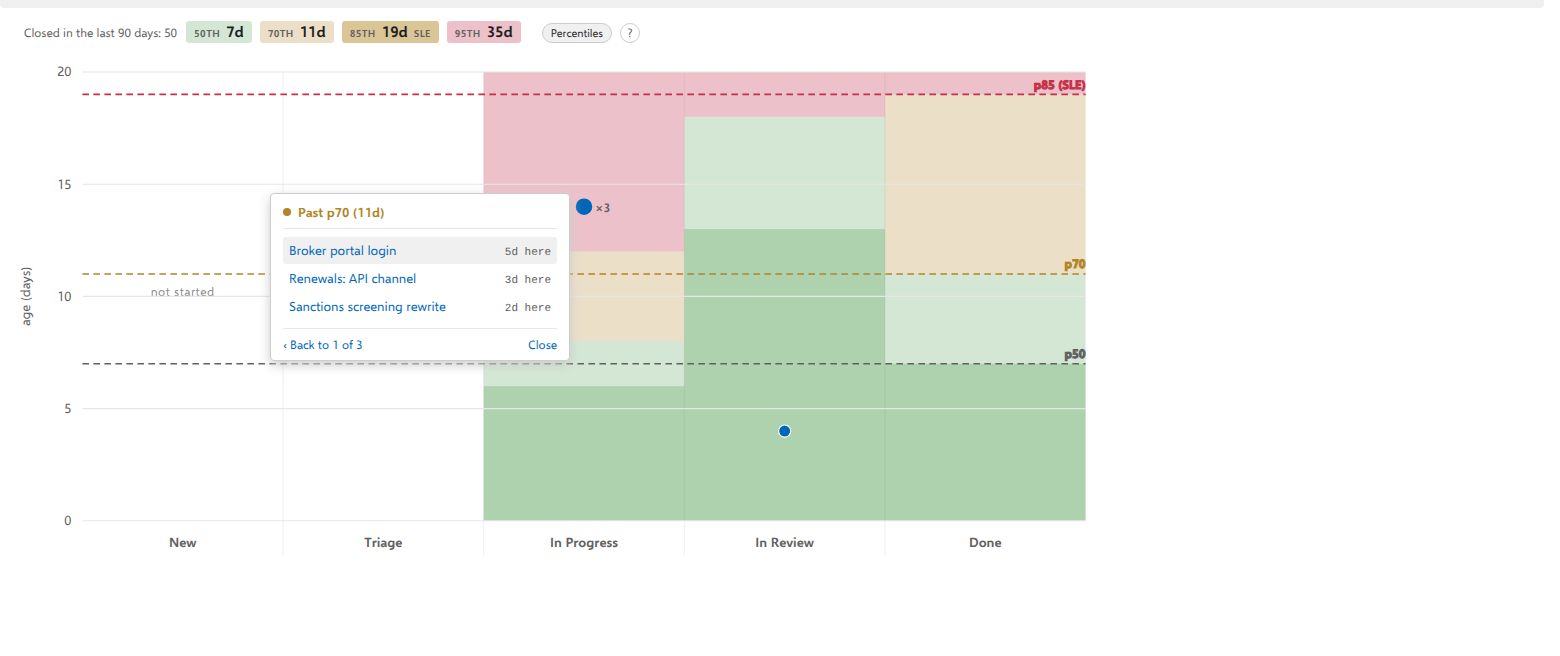Click the In Progress column label
The image size is (1560, 656).
pos(584,543)
